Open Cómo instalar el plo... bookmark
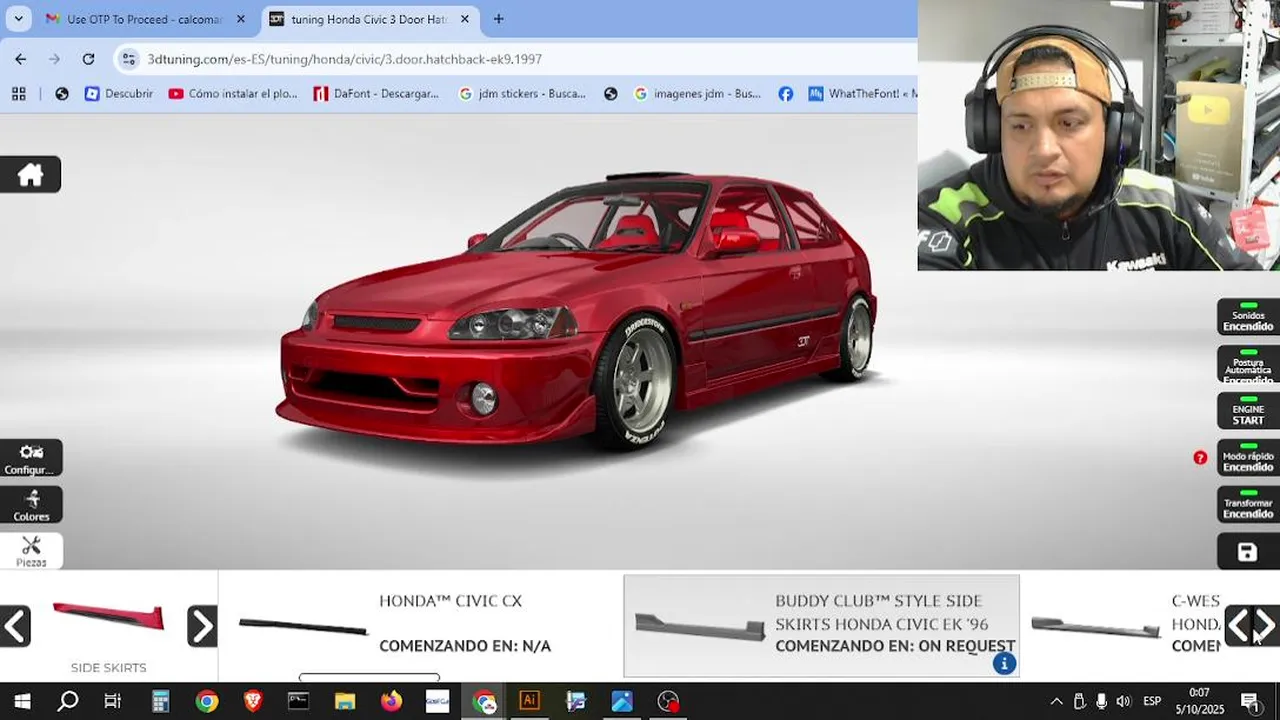The image size is (1280, 720). [x=233, y=93]
